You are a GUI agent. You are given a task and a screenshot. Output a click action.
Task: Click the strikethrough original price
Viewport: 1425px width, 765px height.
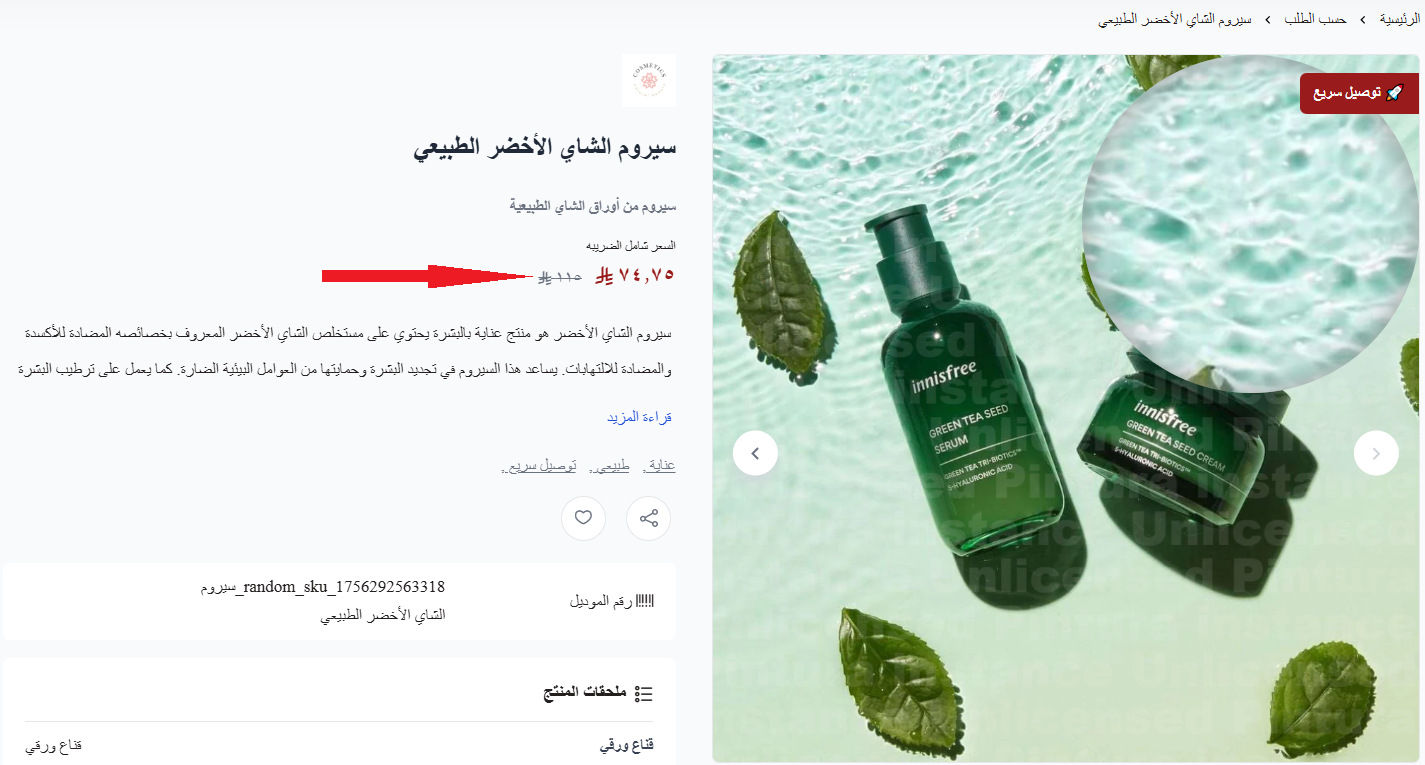(560, 276)
